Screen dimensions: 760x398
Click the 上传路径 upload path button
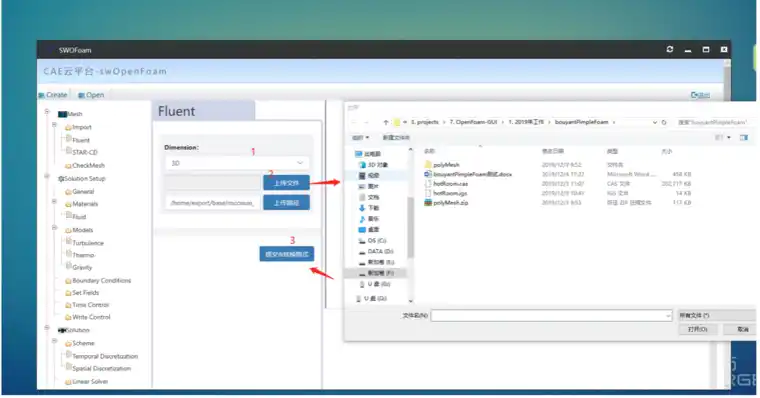click(x=286, y=203)
